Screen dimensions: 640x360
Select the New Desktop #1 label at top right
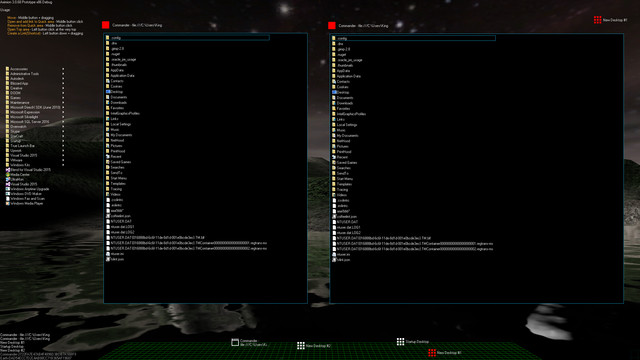(x=615, y=20)
